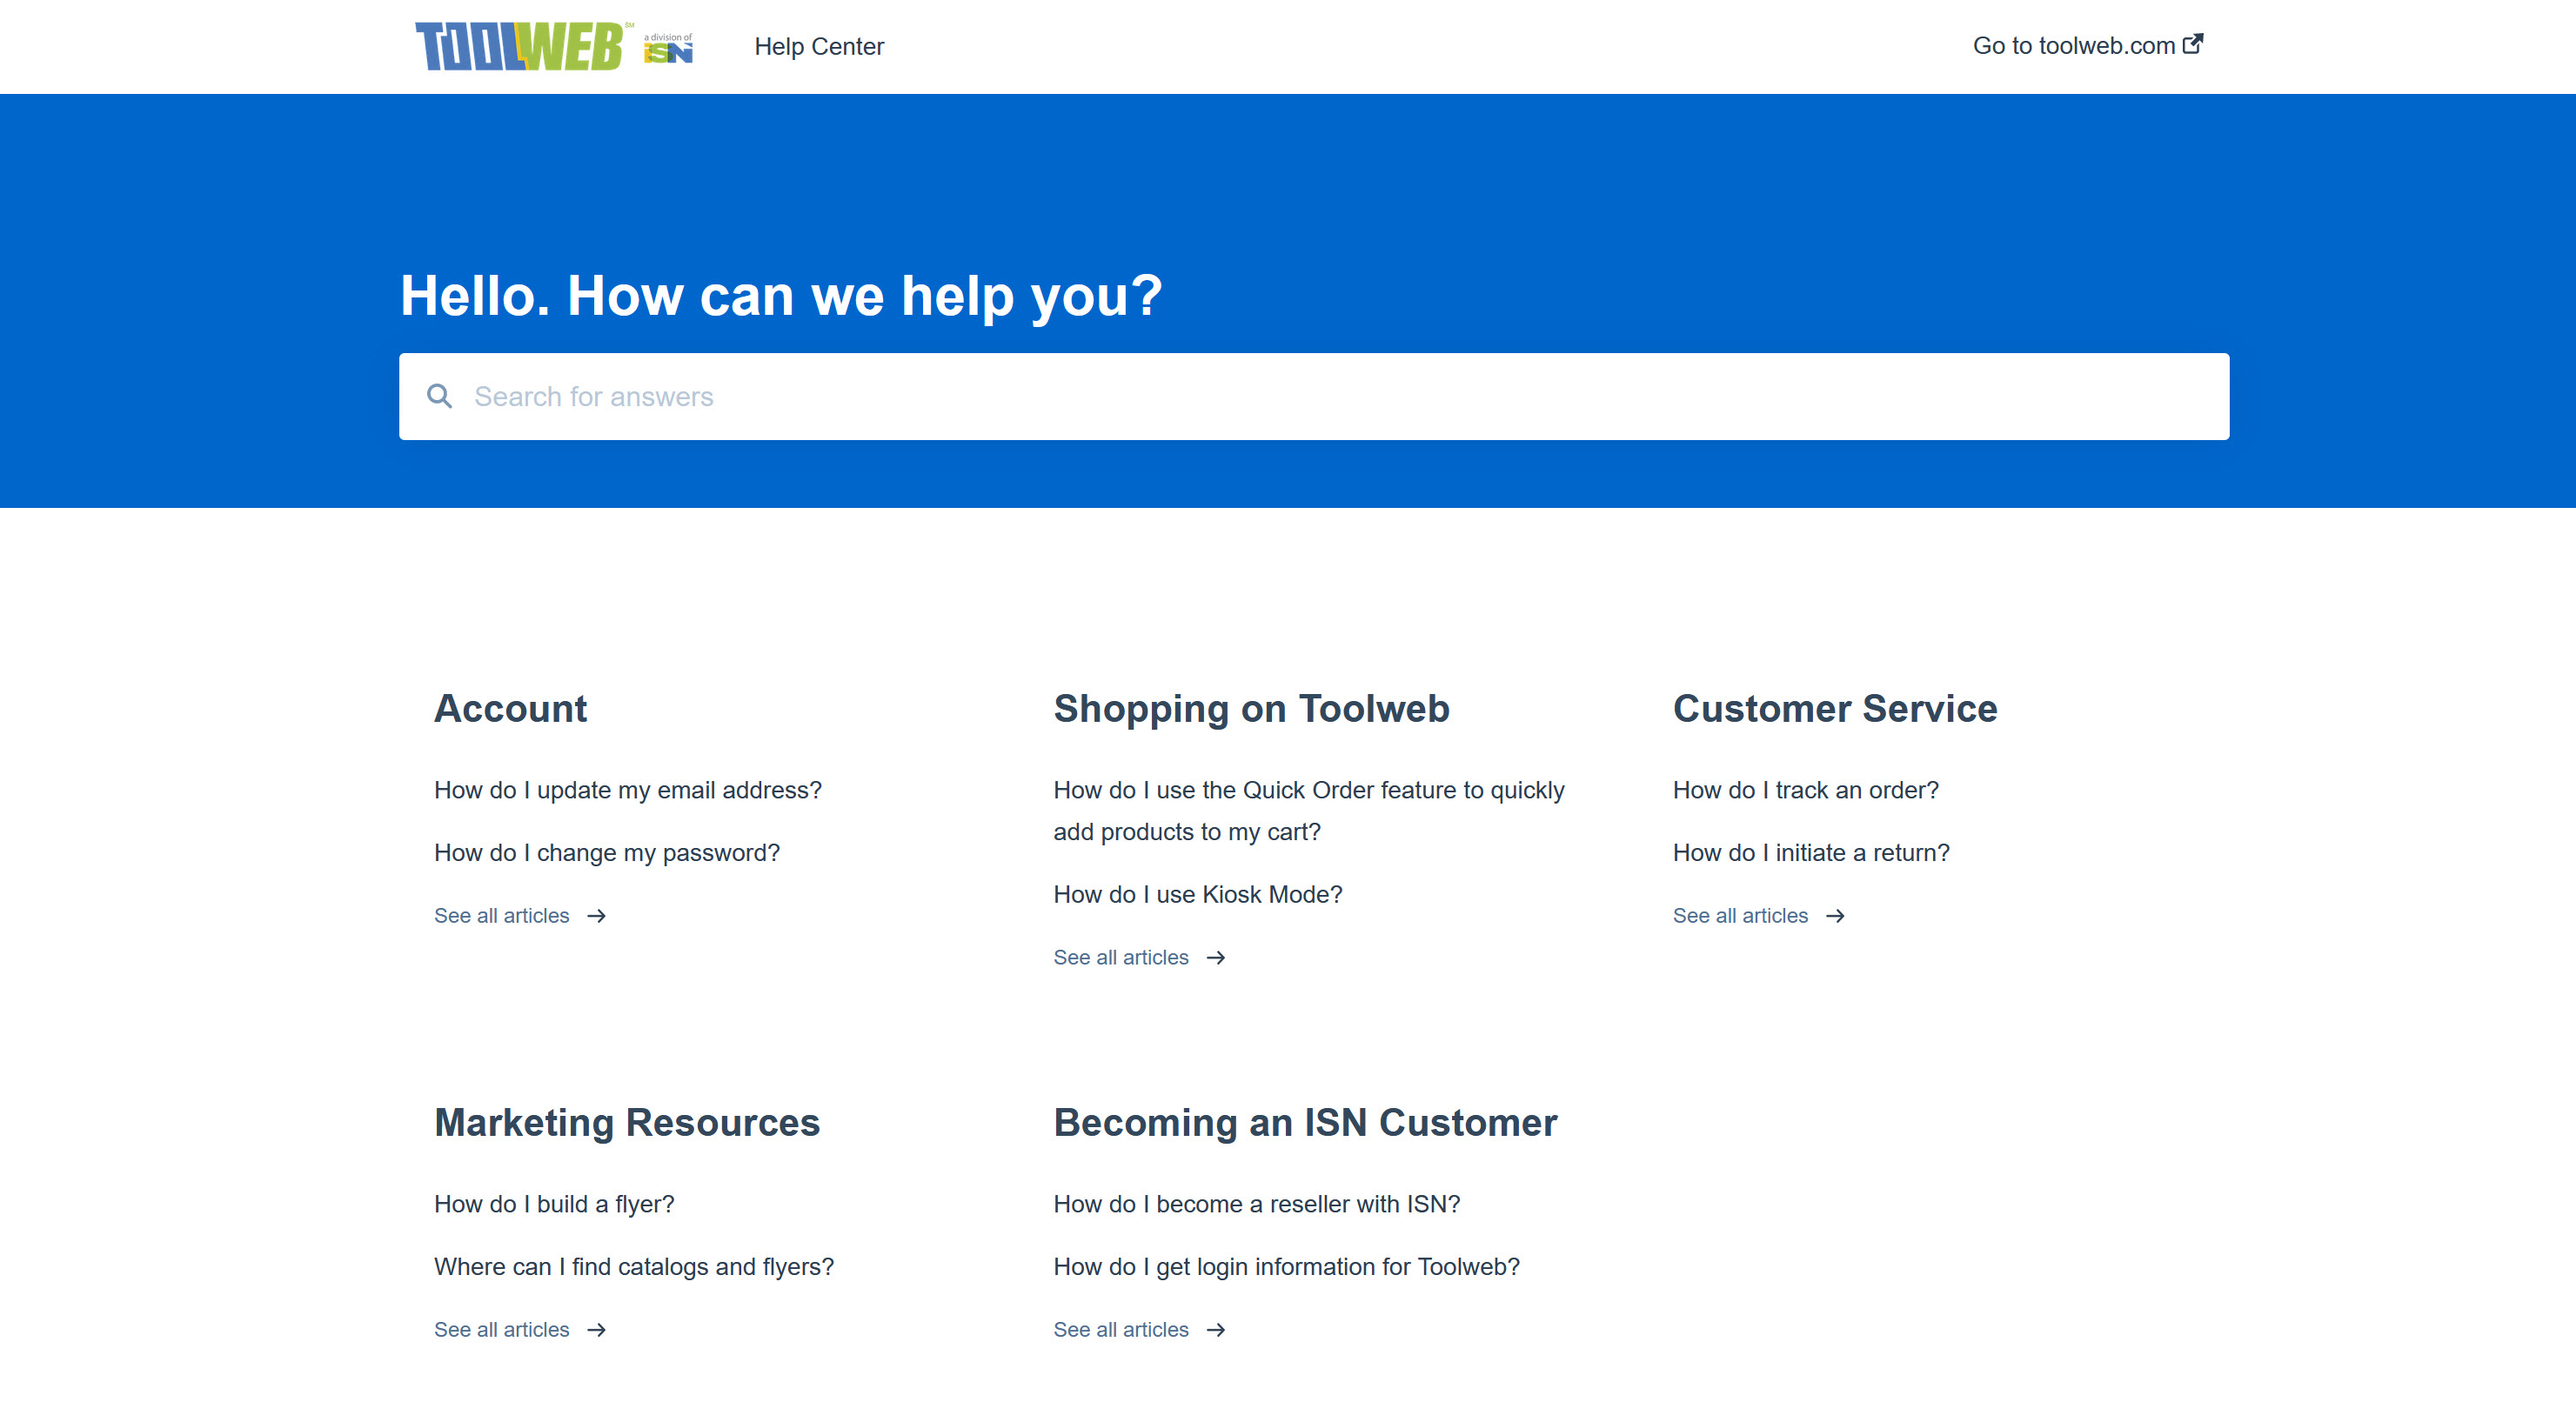The height and width of the screenshot is (1402, 2576).
Task: Go to toolweb.com via header link
Action: 2073,46
